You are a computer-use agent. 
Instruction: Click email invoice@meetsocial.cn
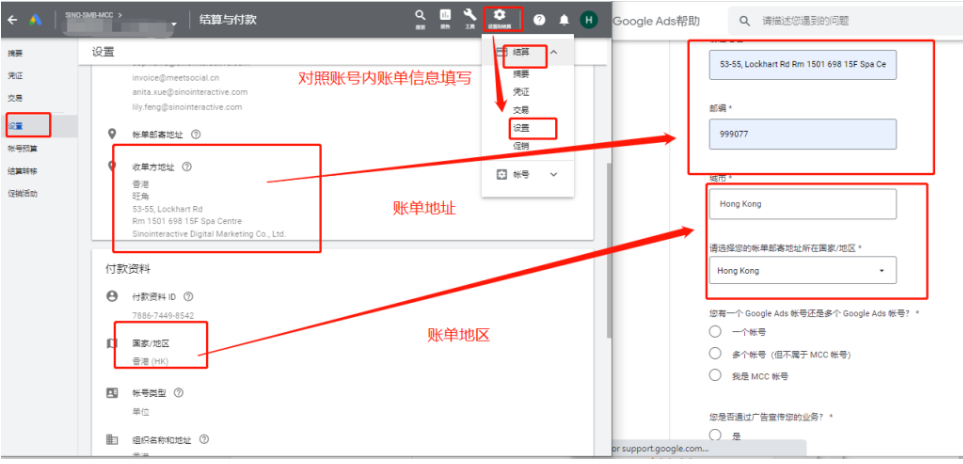[176, 78]
